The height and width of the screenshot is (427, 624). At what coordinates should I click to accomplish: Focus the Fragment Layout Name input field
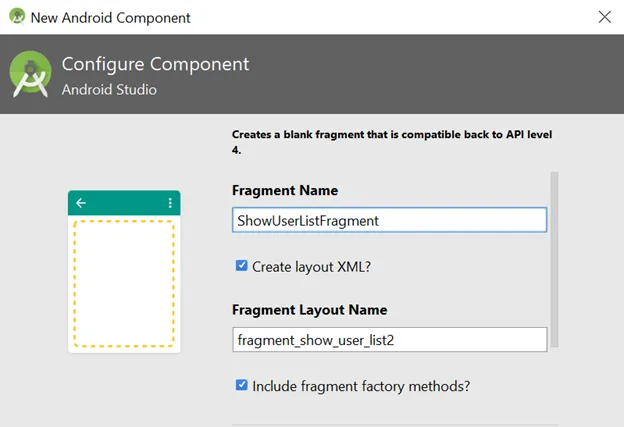click(x=390, y=339)
